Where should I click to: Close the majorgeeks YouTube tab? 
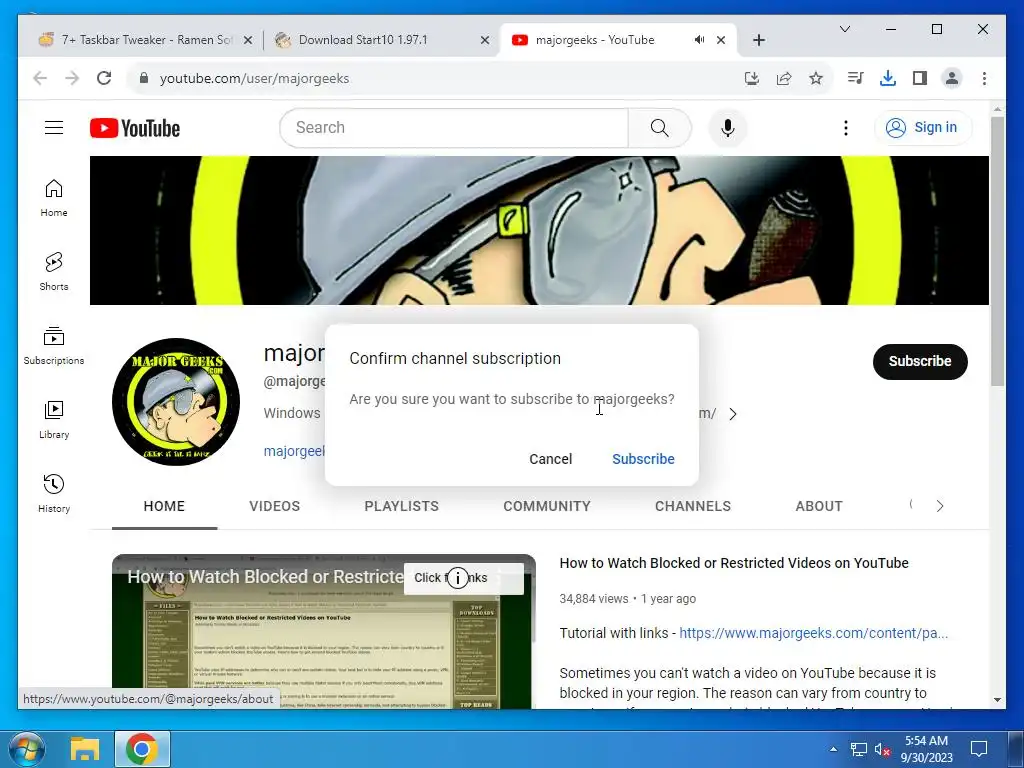click(x=721, y=40)
